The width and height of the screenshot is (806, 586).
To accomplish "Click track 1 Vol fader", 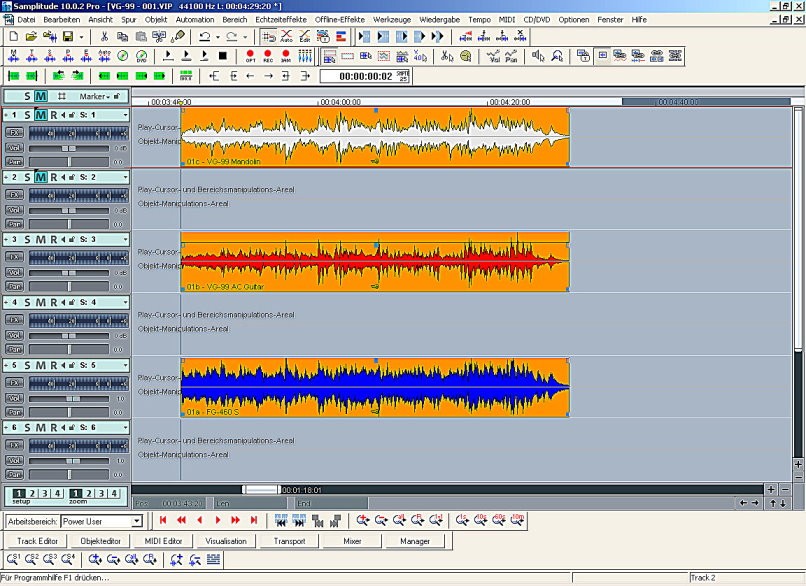I will [69, 148].
